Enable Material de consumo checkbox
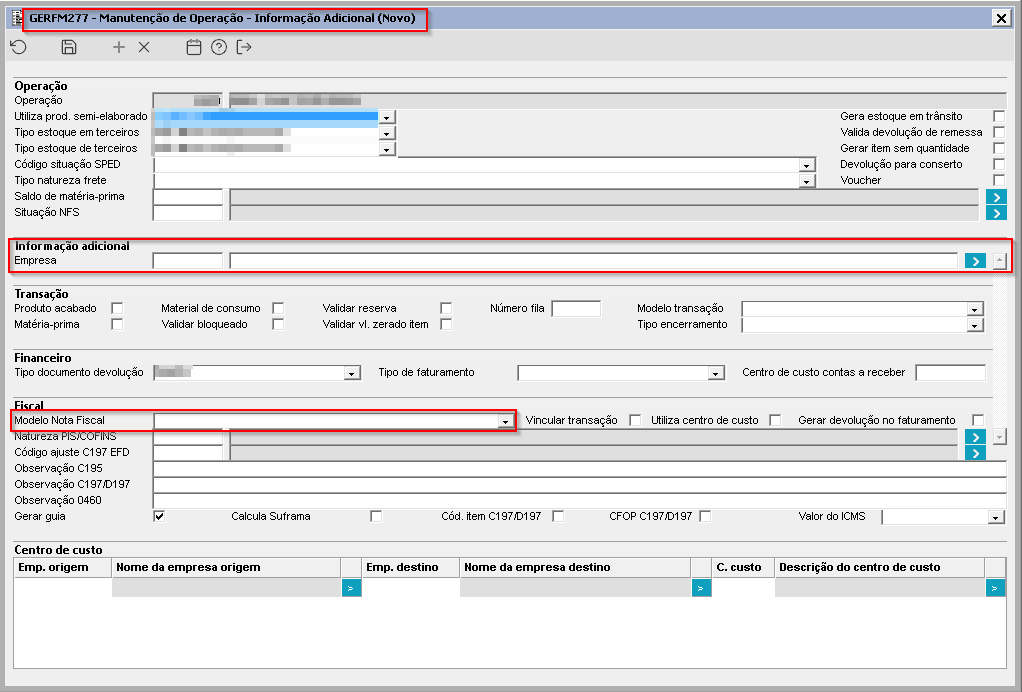The height and width of the screenshot is (692, 1022). 278,308
